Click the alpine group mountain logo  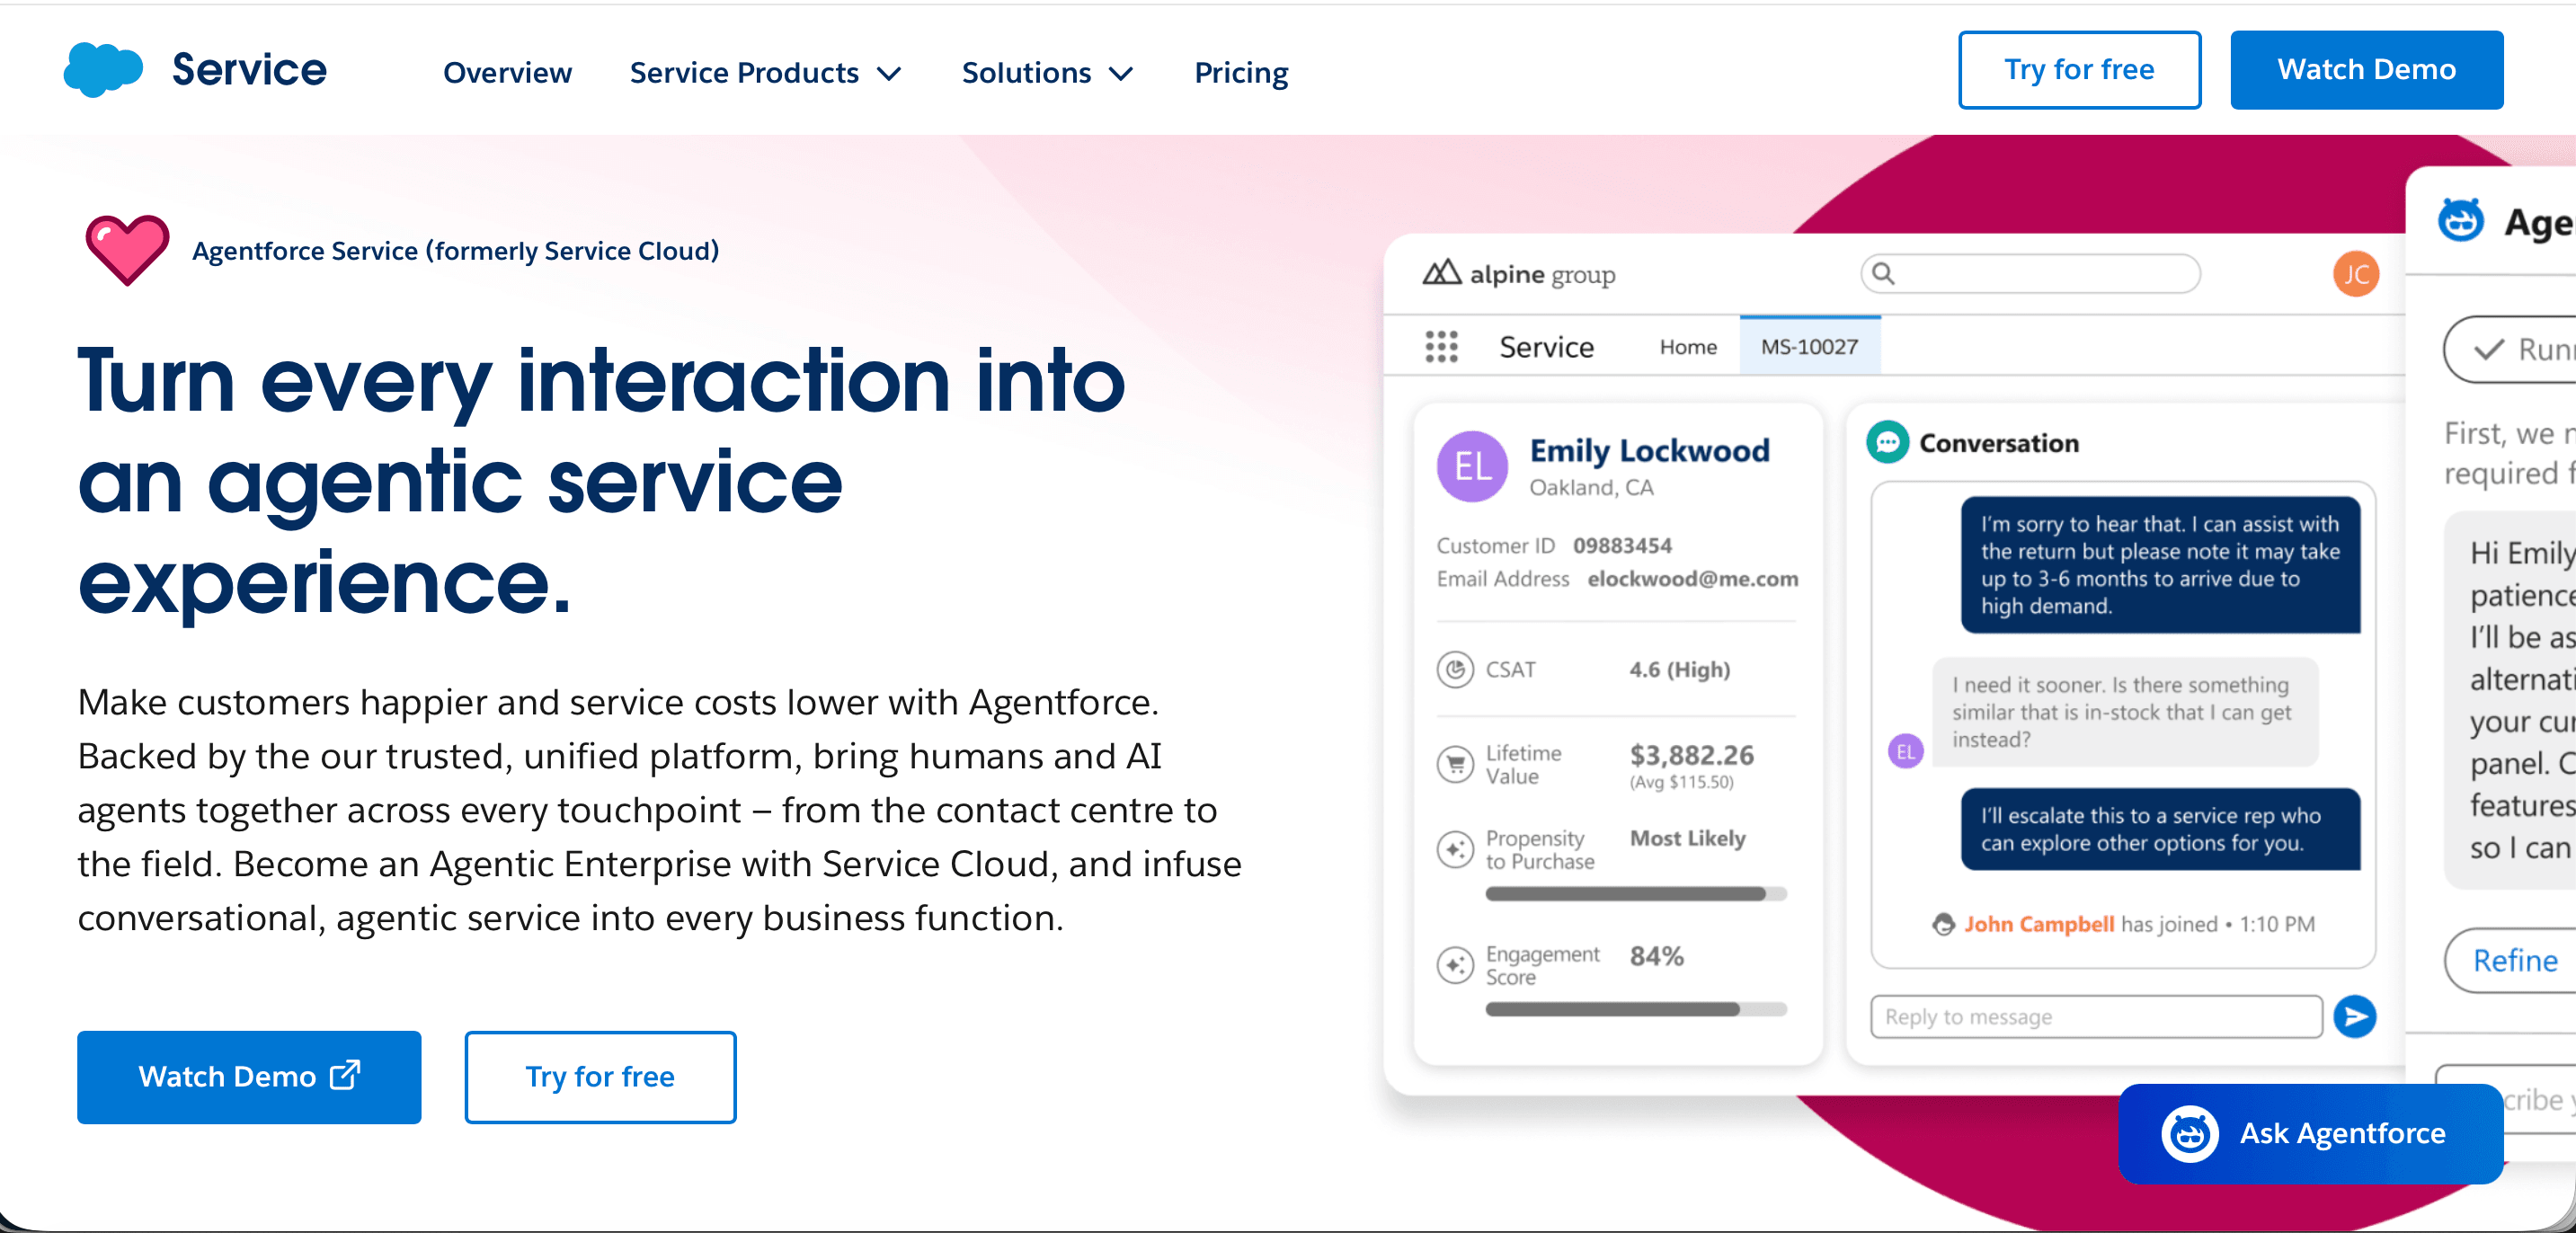1441,273
